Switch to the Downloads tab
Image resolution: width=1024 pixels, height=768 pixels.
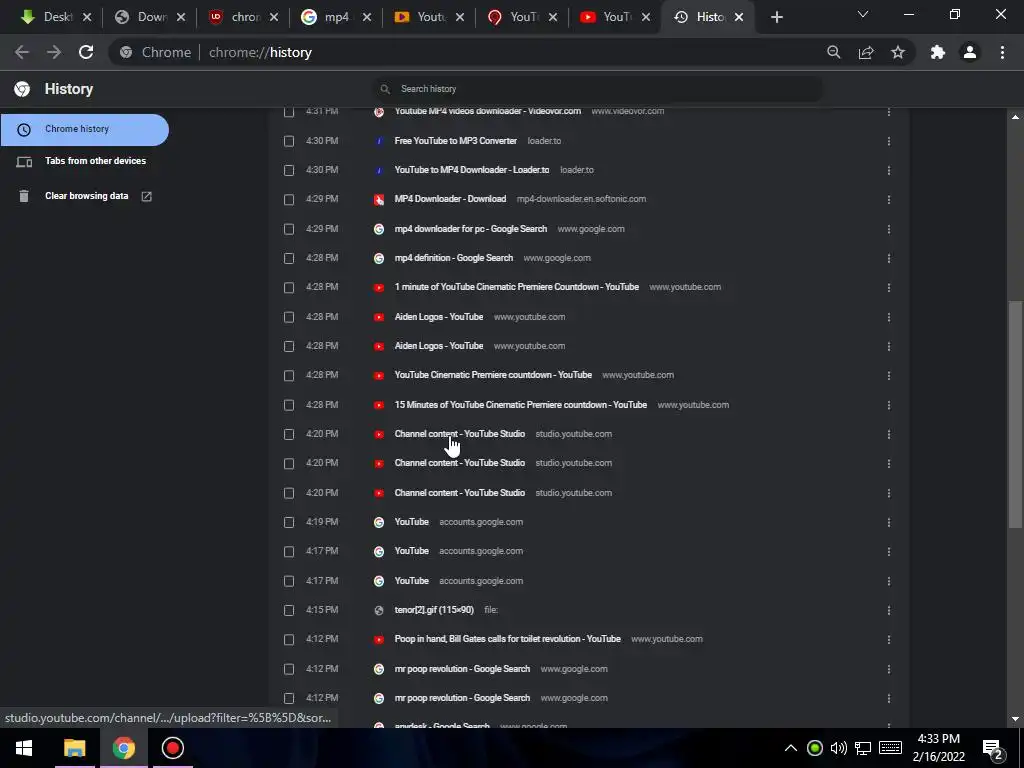(x=150, y=18)
